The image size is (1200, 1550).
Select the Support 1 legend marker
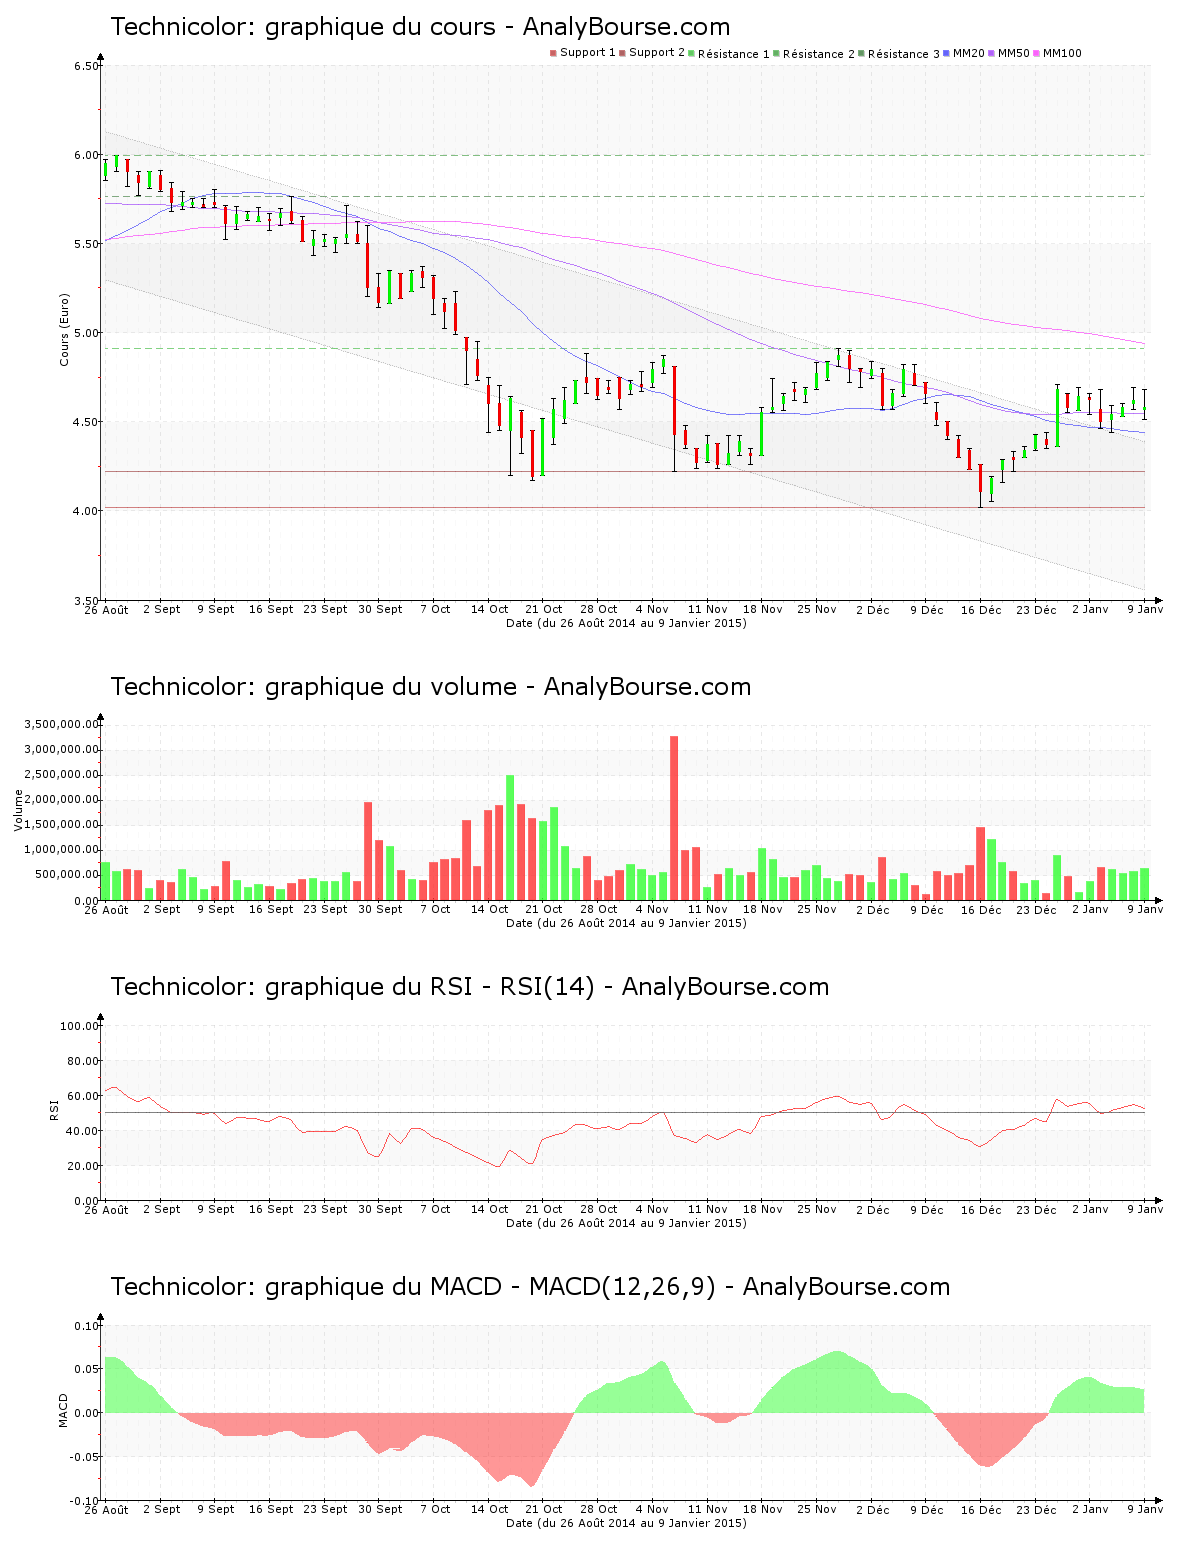pos(553,50)
